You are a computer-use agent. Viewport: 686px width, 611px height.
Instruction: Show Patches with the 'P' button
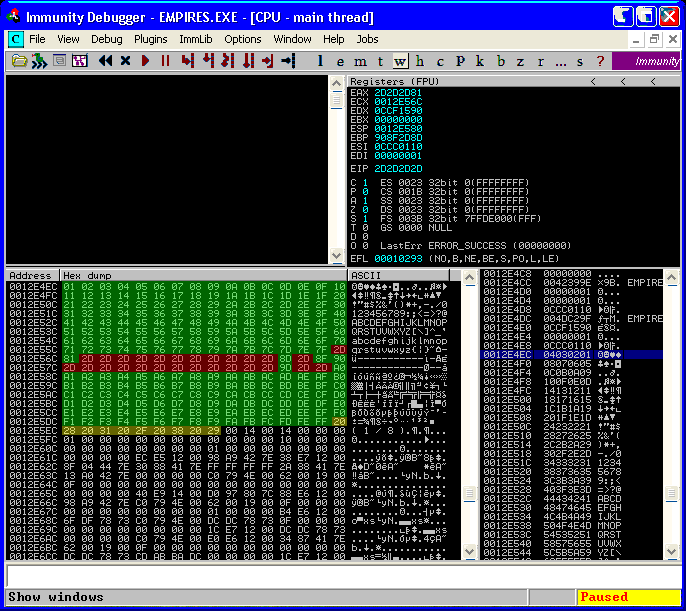click(460, 61)
